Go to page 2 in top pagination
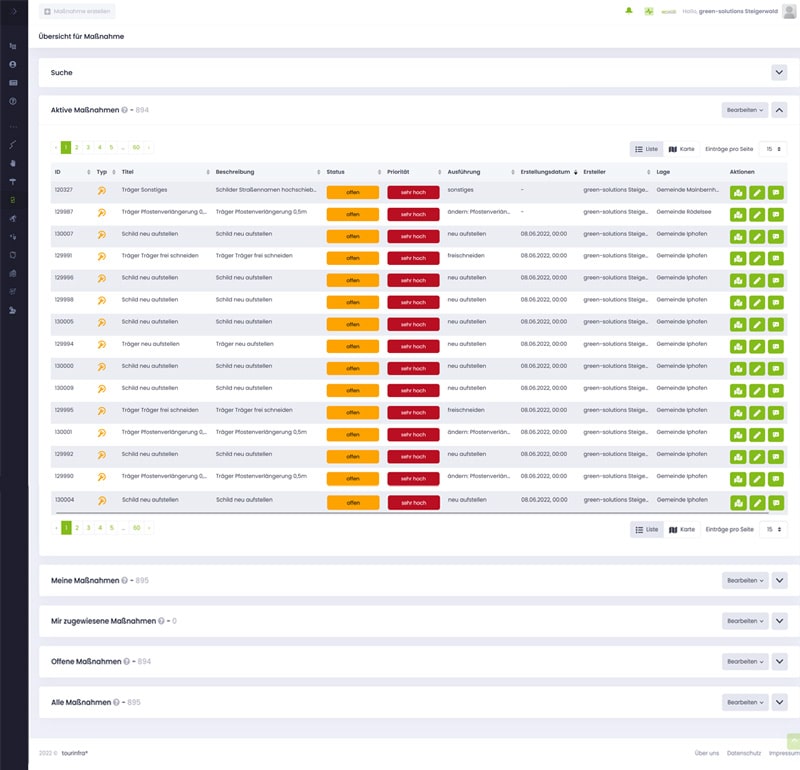This screenshot has height=770, width=800. [x=76, y=148]
